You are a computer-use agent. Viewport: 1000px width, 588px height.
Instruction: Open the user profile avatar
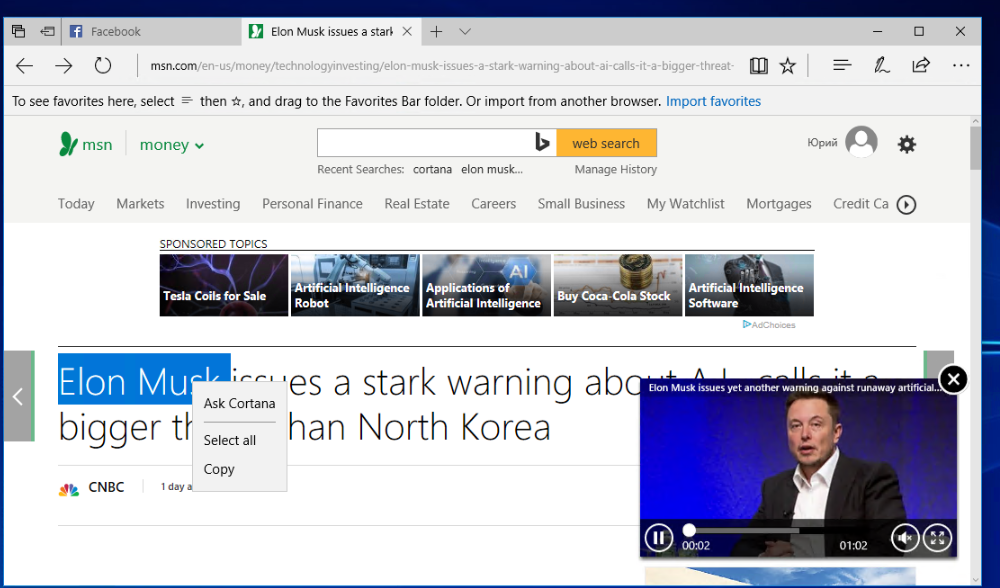click(861, 142)
